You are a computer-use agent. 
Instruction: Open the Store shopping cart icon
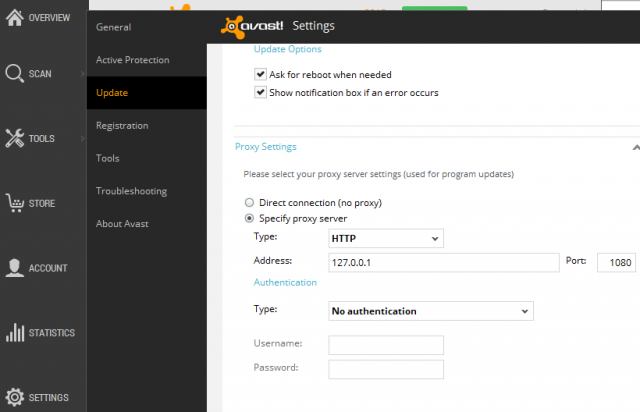click(14, 203)
